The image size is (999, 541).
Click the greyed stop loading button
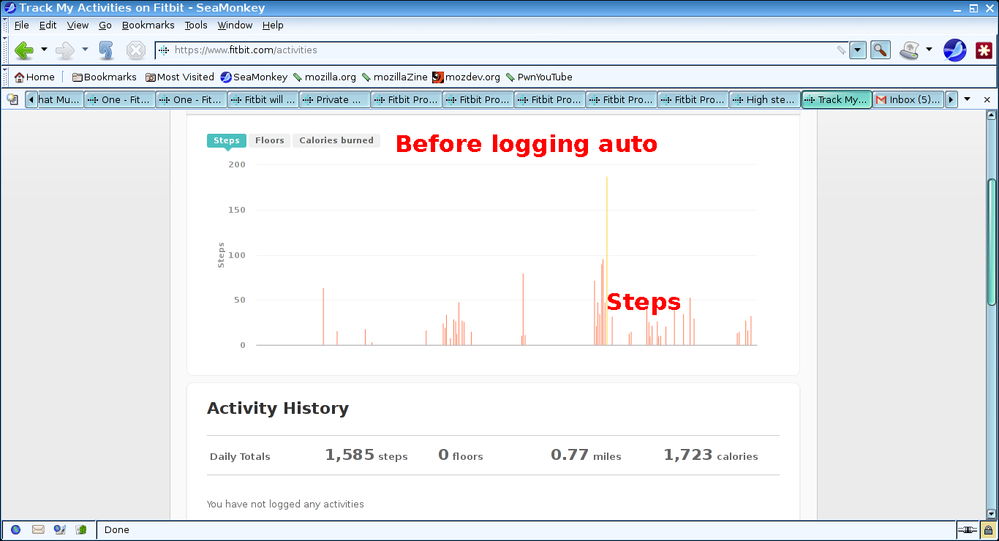click(x=136, y=50)
